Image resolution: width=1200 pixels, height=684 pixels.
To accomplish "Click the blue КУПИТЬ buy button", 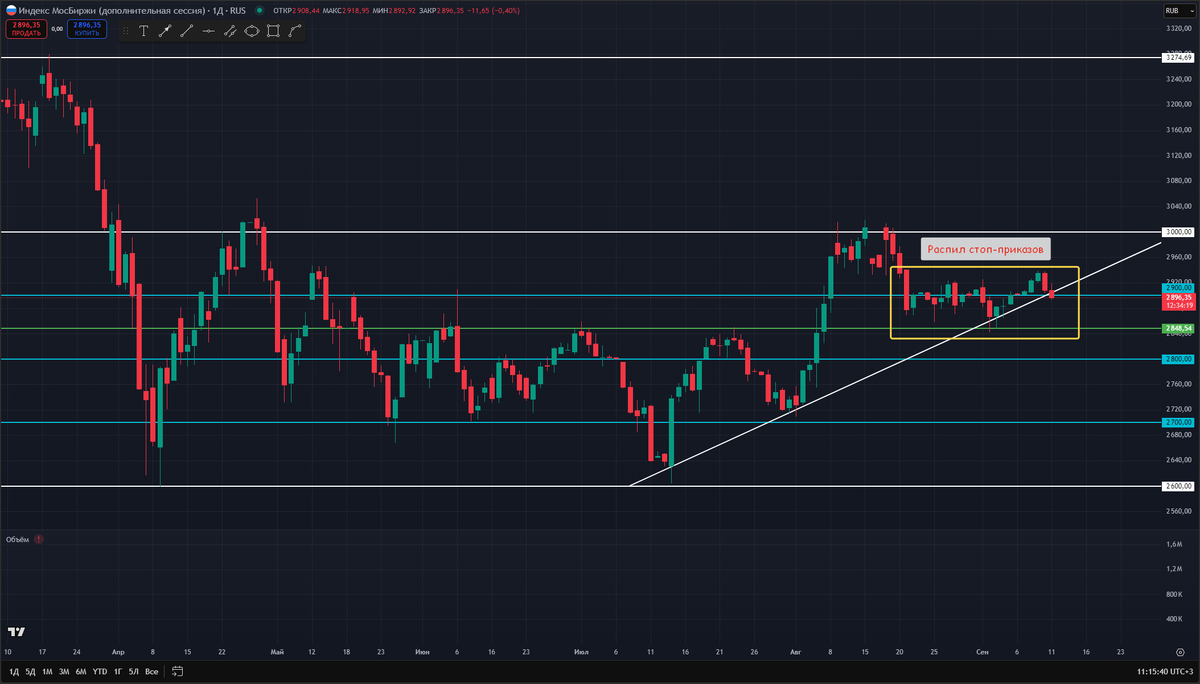I will tap(87, 29).
